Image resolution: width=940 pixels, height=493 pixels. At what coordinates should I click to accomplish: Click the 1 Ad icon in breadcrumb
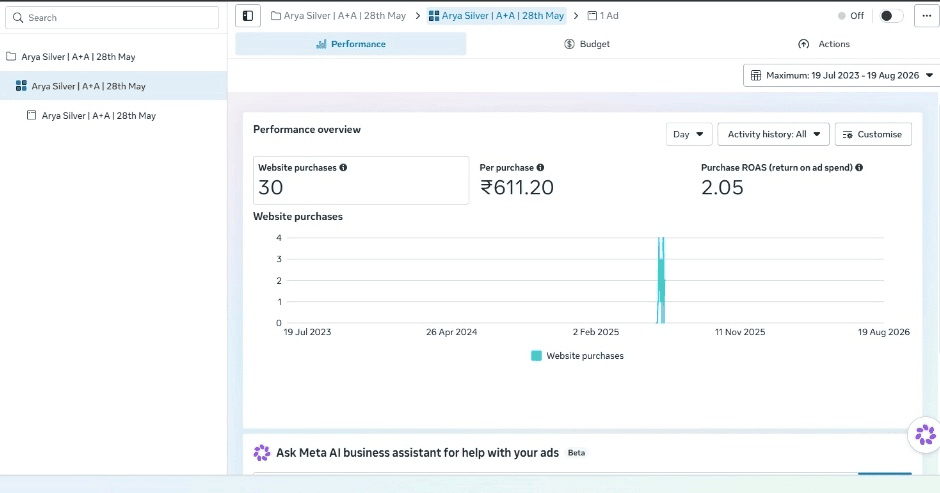[x=592, y=16]
